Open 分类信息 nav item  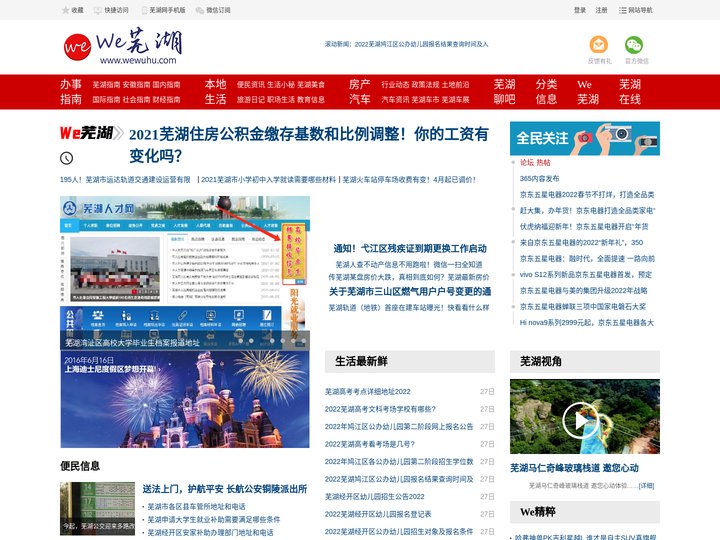click(546, 92)
